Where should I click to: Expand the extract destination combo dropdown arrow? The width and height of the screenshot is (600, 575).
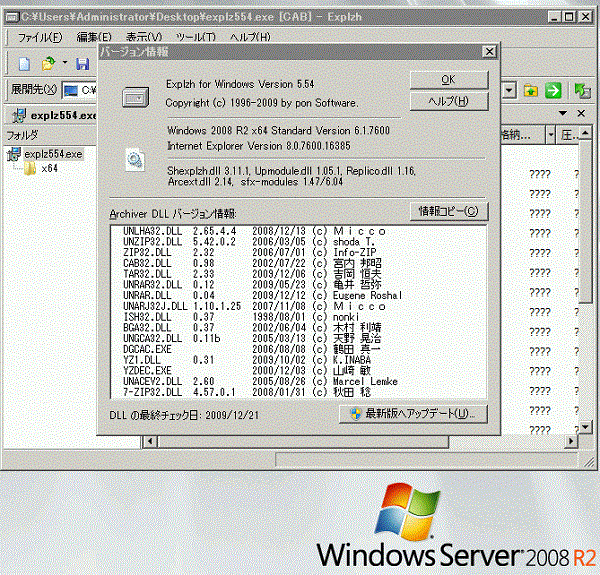click(x=509, y=91)
